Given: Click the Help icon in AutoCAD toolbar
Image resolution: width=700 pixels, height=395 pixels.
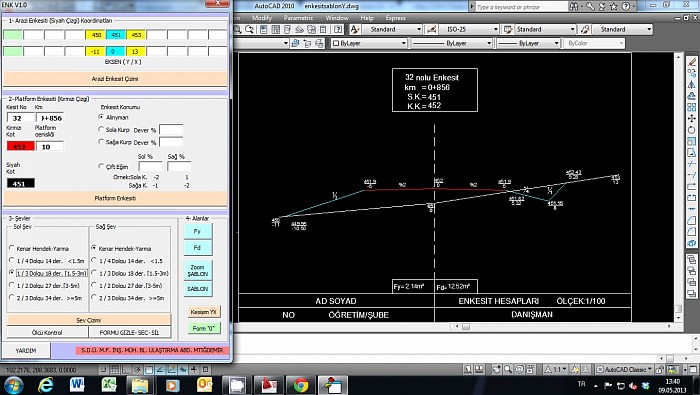Looking at the screenshot, I should (338, 29).
